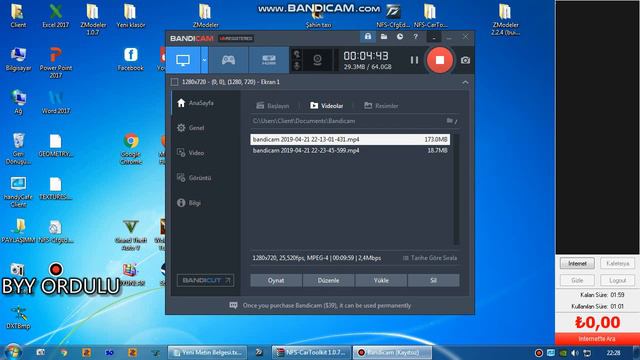The width and height of the screenshot is (640, 360).
Task: Open the Windows Start menu
Action: 13,352
